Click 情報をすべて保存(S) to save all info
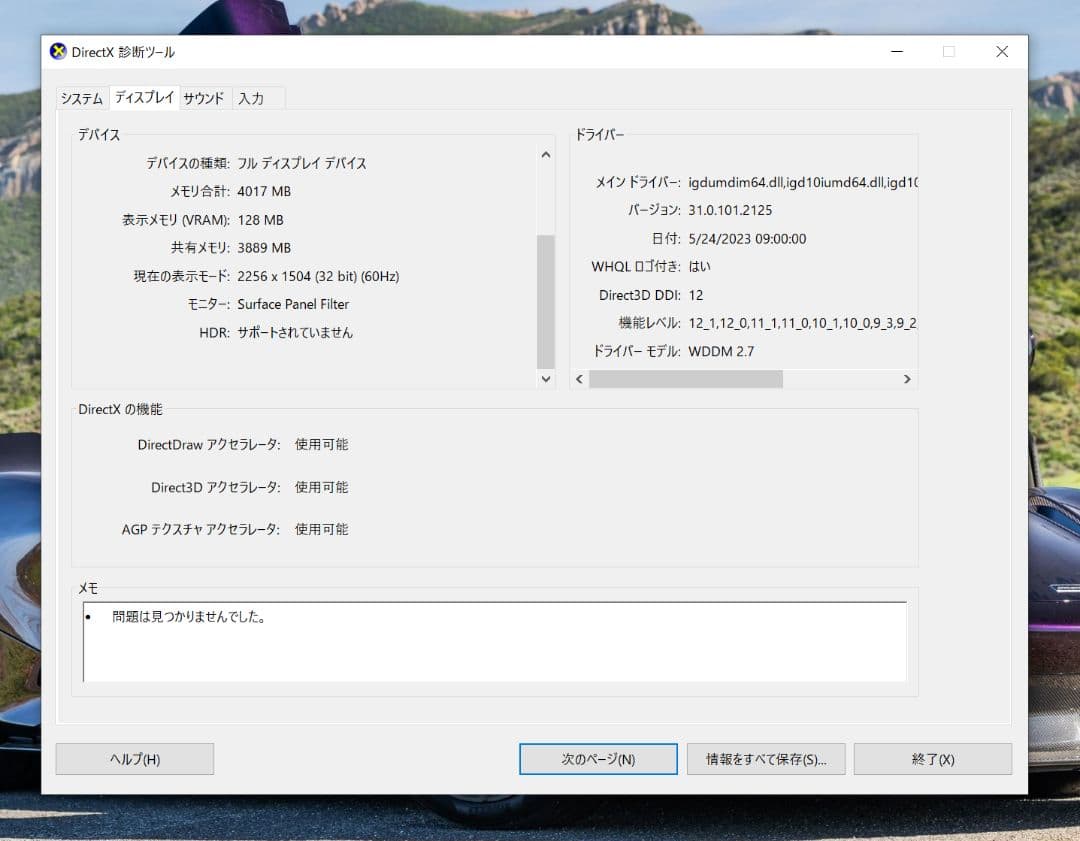The image size is (1080, 841). click(x=766, y=759)
